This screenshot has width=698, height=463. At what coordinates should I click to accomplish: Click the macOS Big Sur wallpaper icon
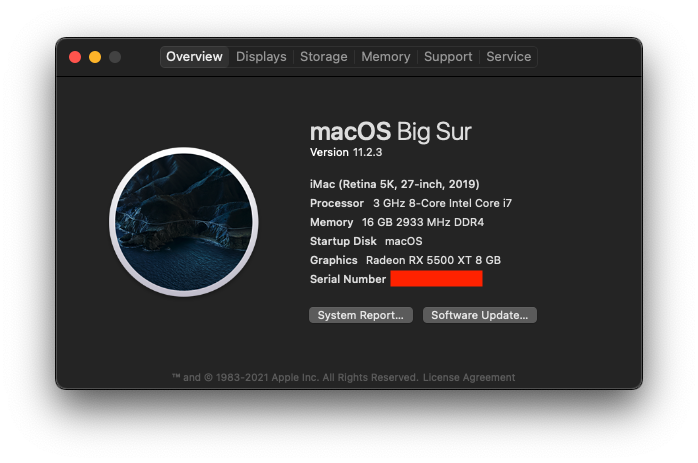(184, 222)
